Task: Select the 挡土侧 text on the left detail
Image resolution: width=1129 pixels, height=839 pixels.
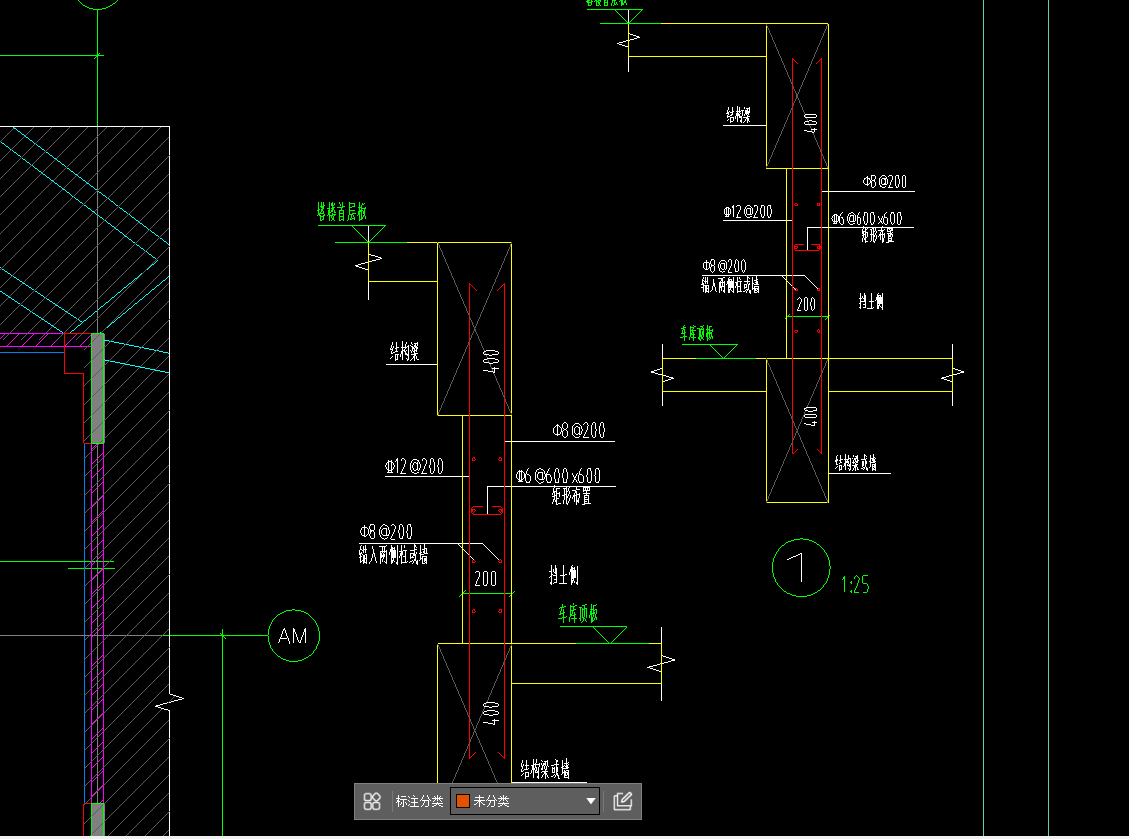Action: [564, 576]
